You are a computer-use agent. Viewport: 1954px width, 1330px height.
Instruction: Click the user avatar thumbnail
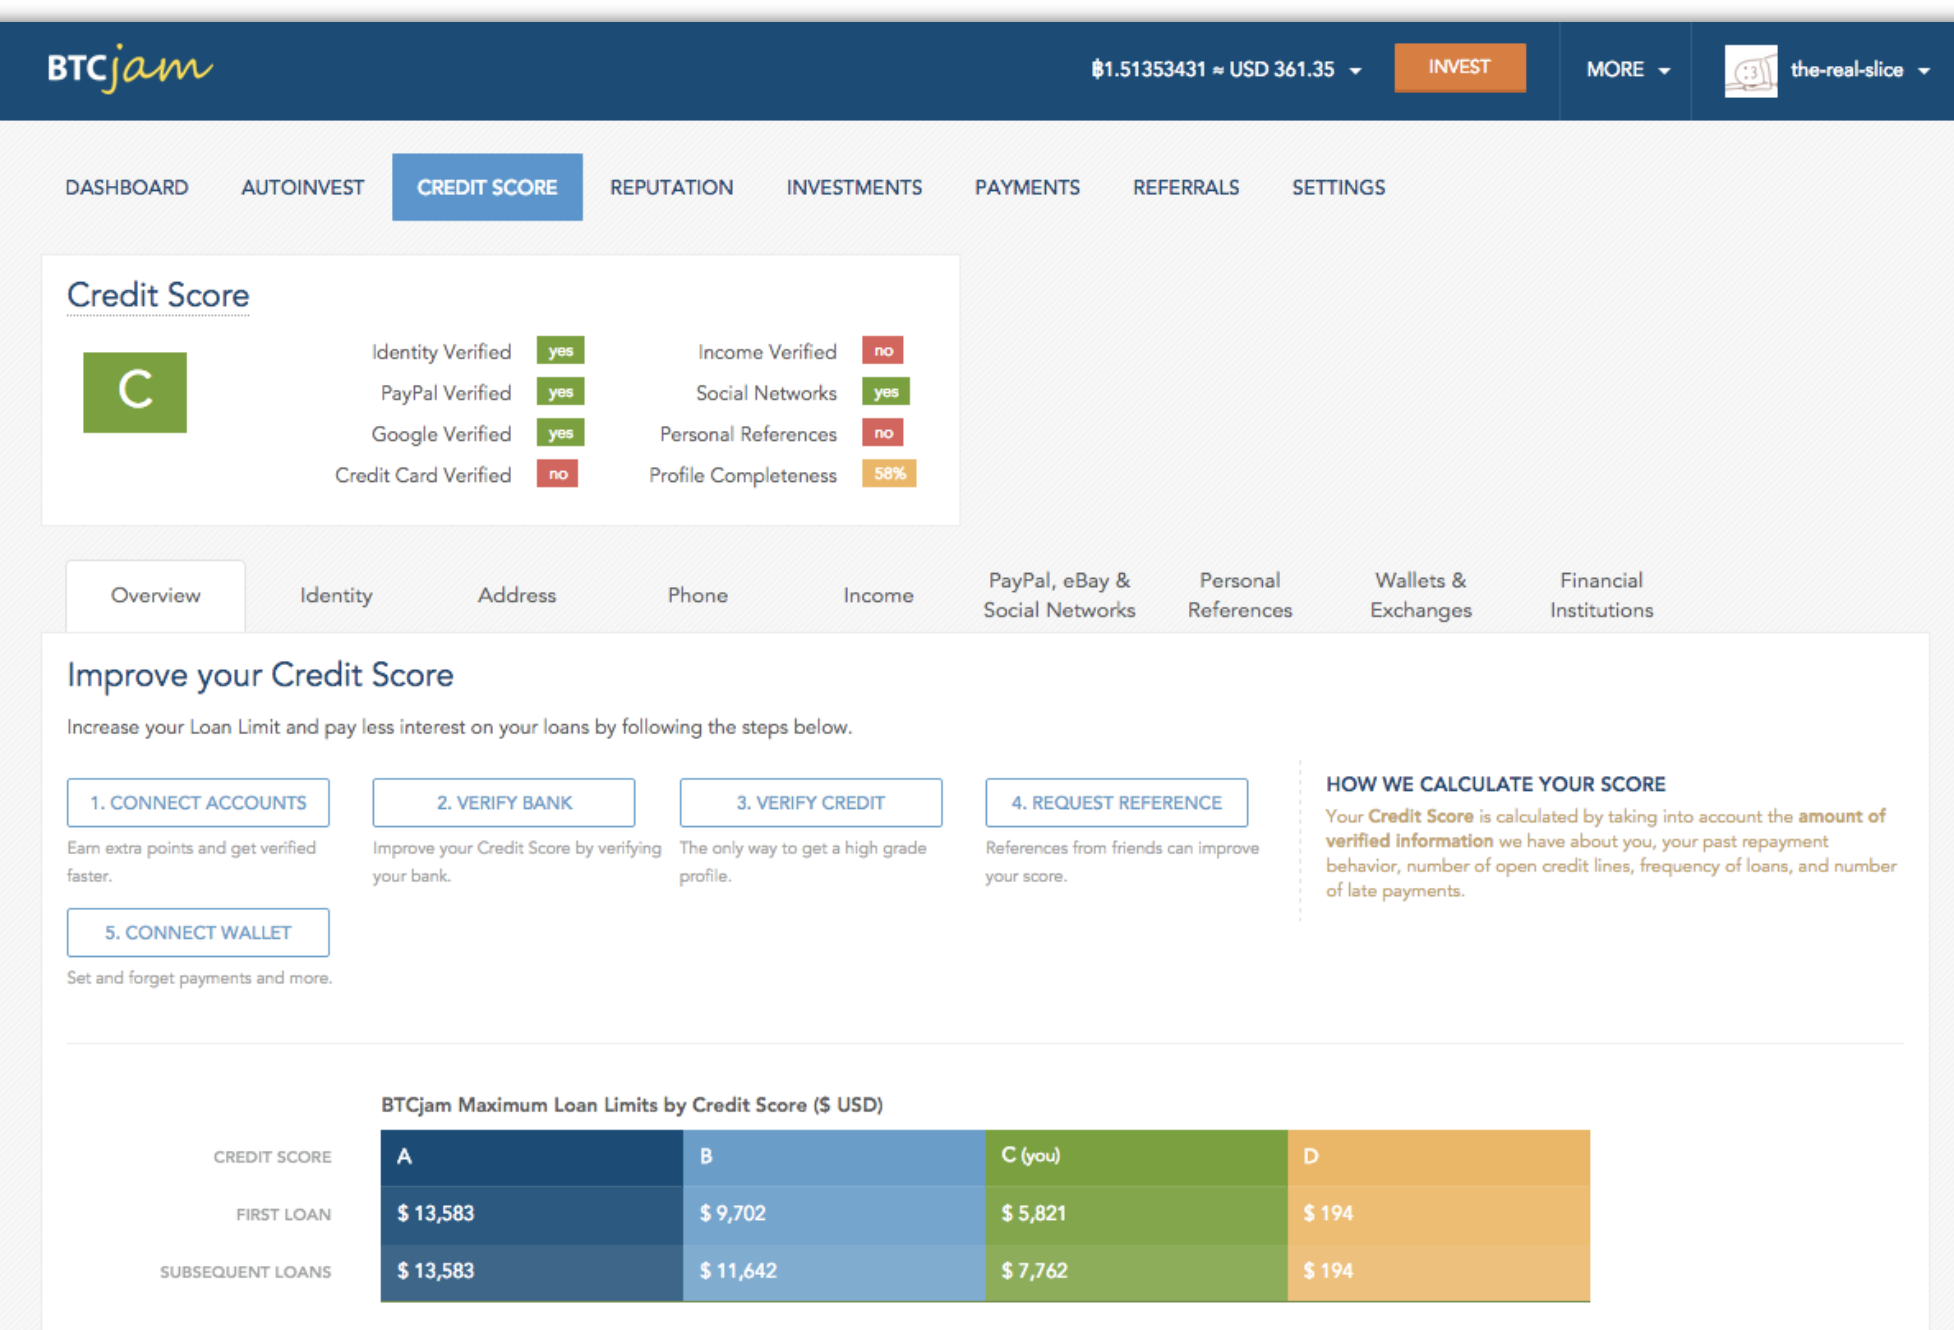click(x=1750, y=70)
